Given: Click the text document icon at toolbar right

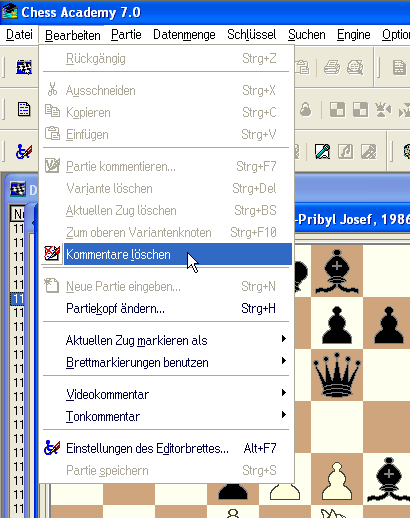Looking at the screenshot, I should click(399, 68).
